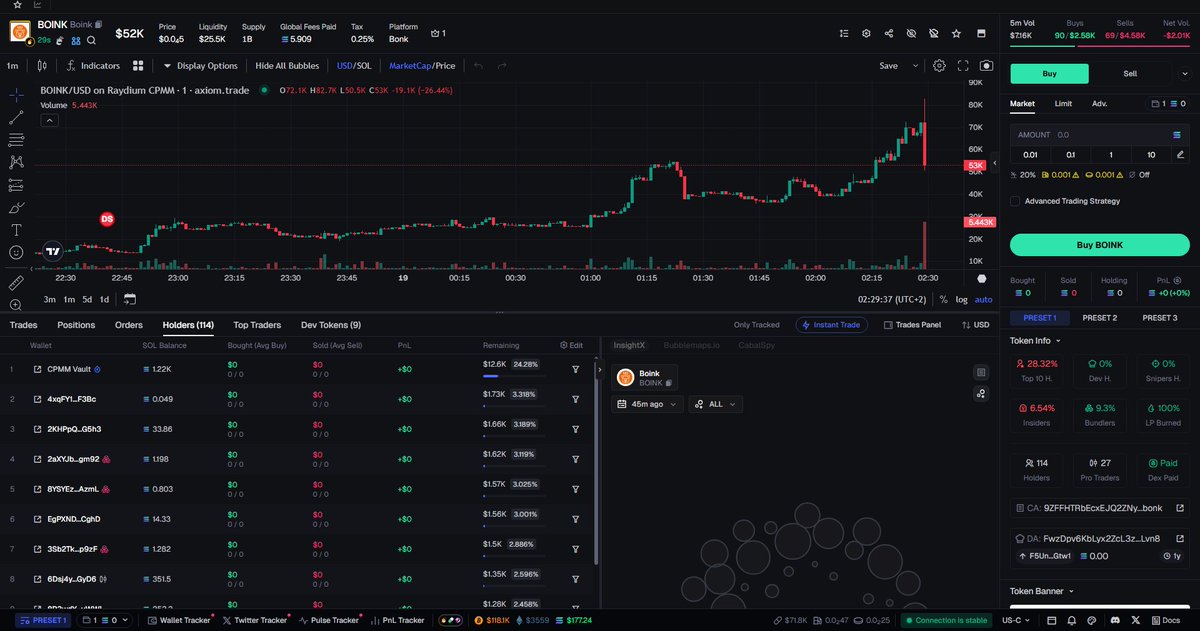Switch chart between MarketCap and Price
Image resolution: width=1200 pixels, height=631 pixels.
422,66
